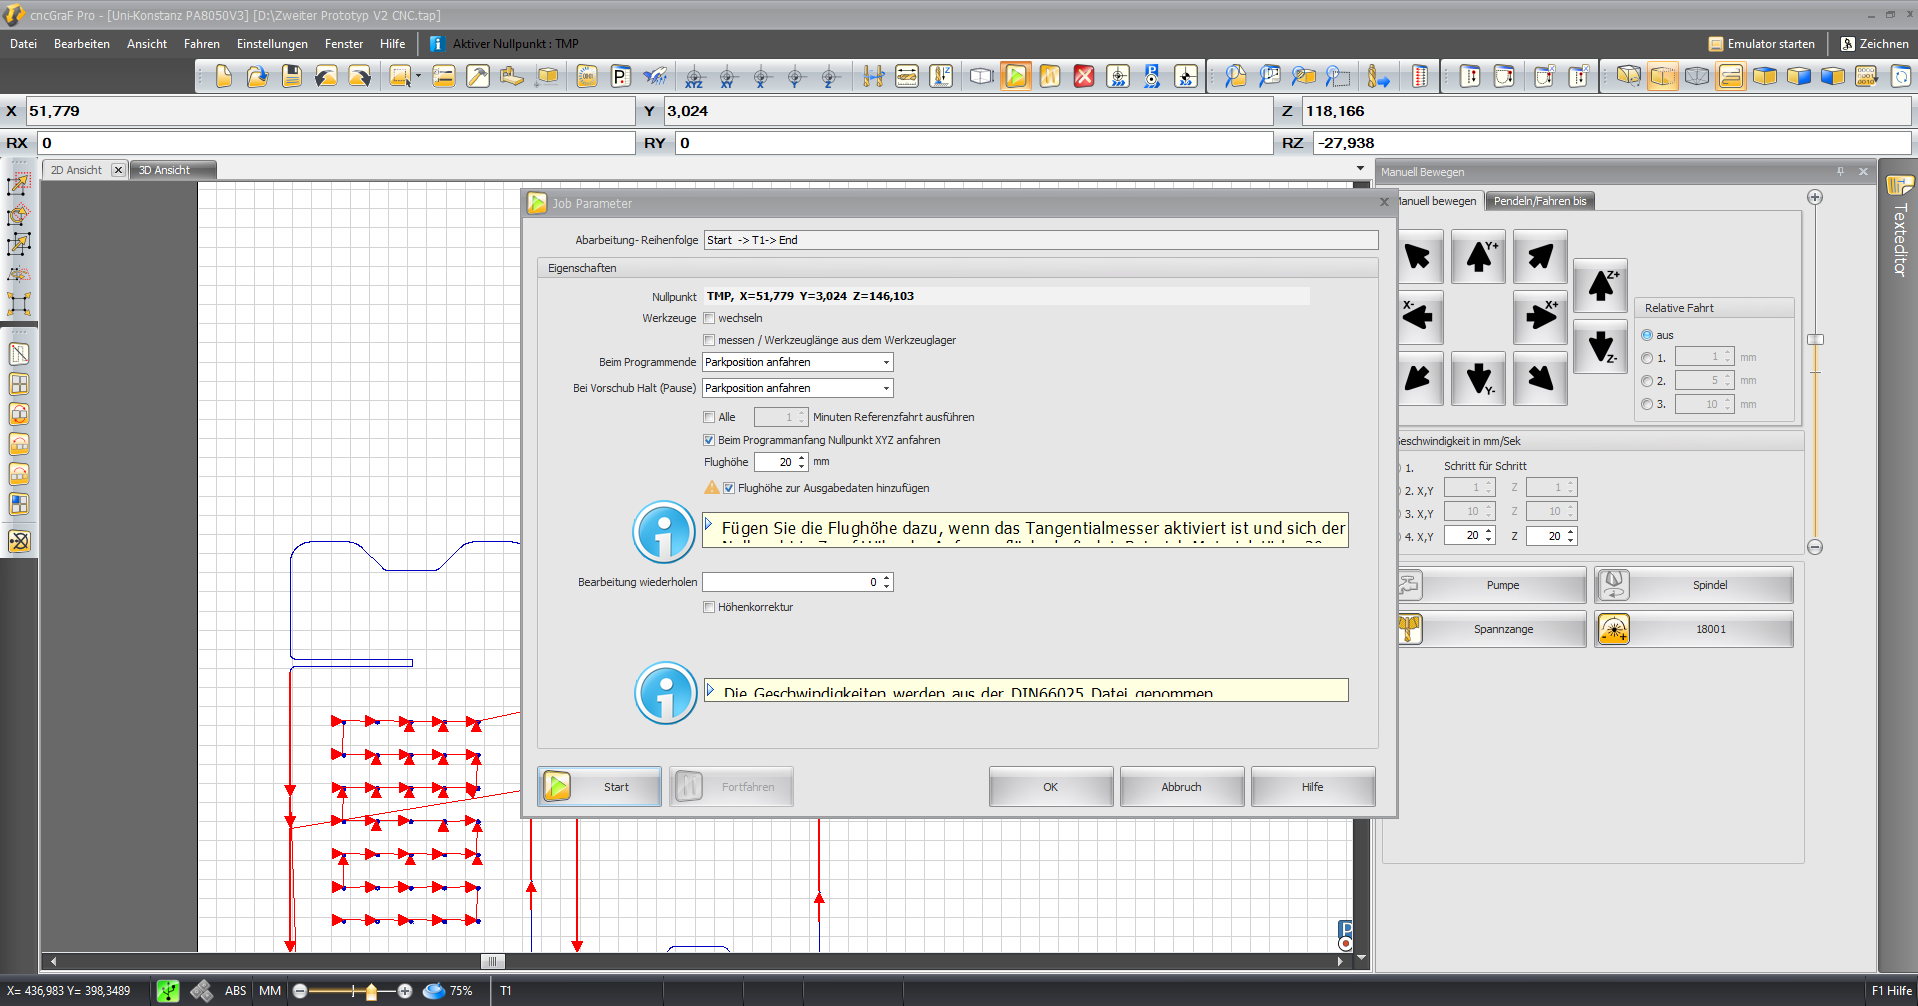Click the speed slider handle in Manuell Bewegen
Image resolution: width=1918 pixels, height=1006 pixels.
point(1815,339)
